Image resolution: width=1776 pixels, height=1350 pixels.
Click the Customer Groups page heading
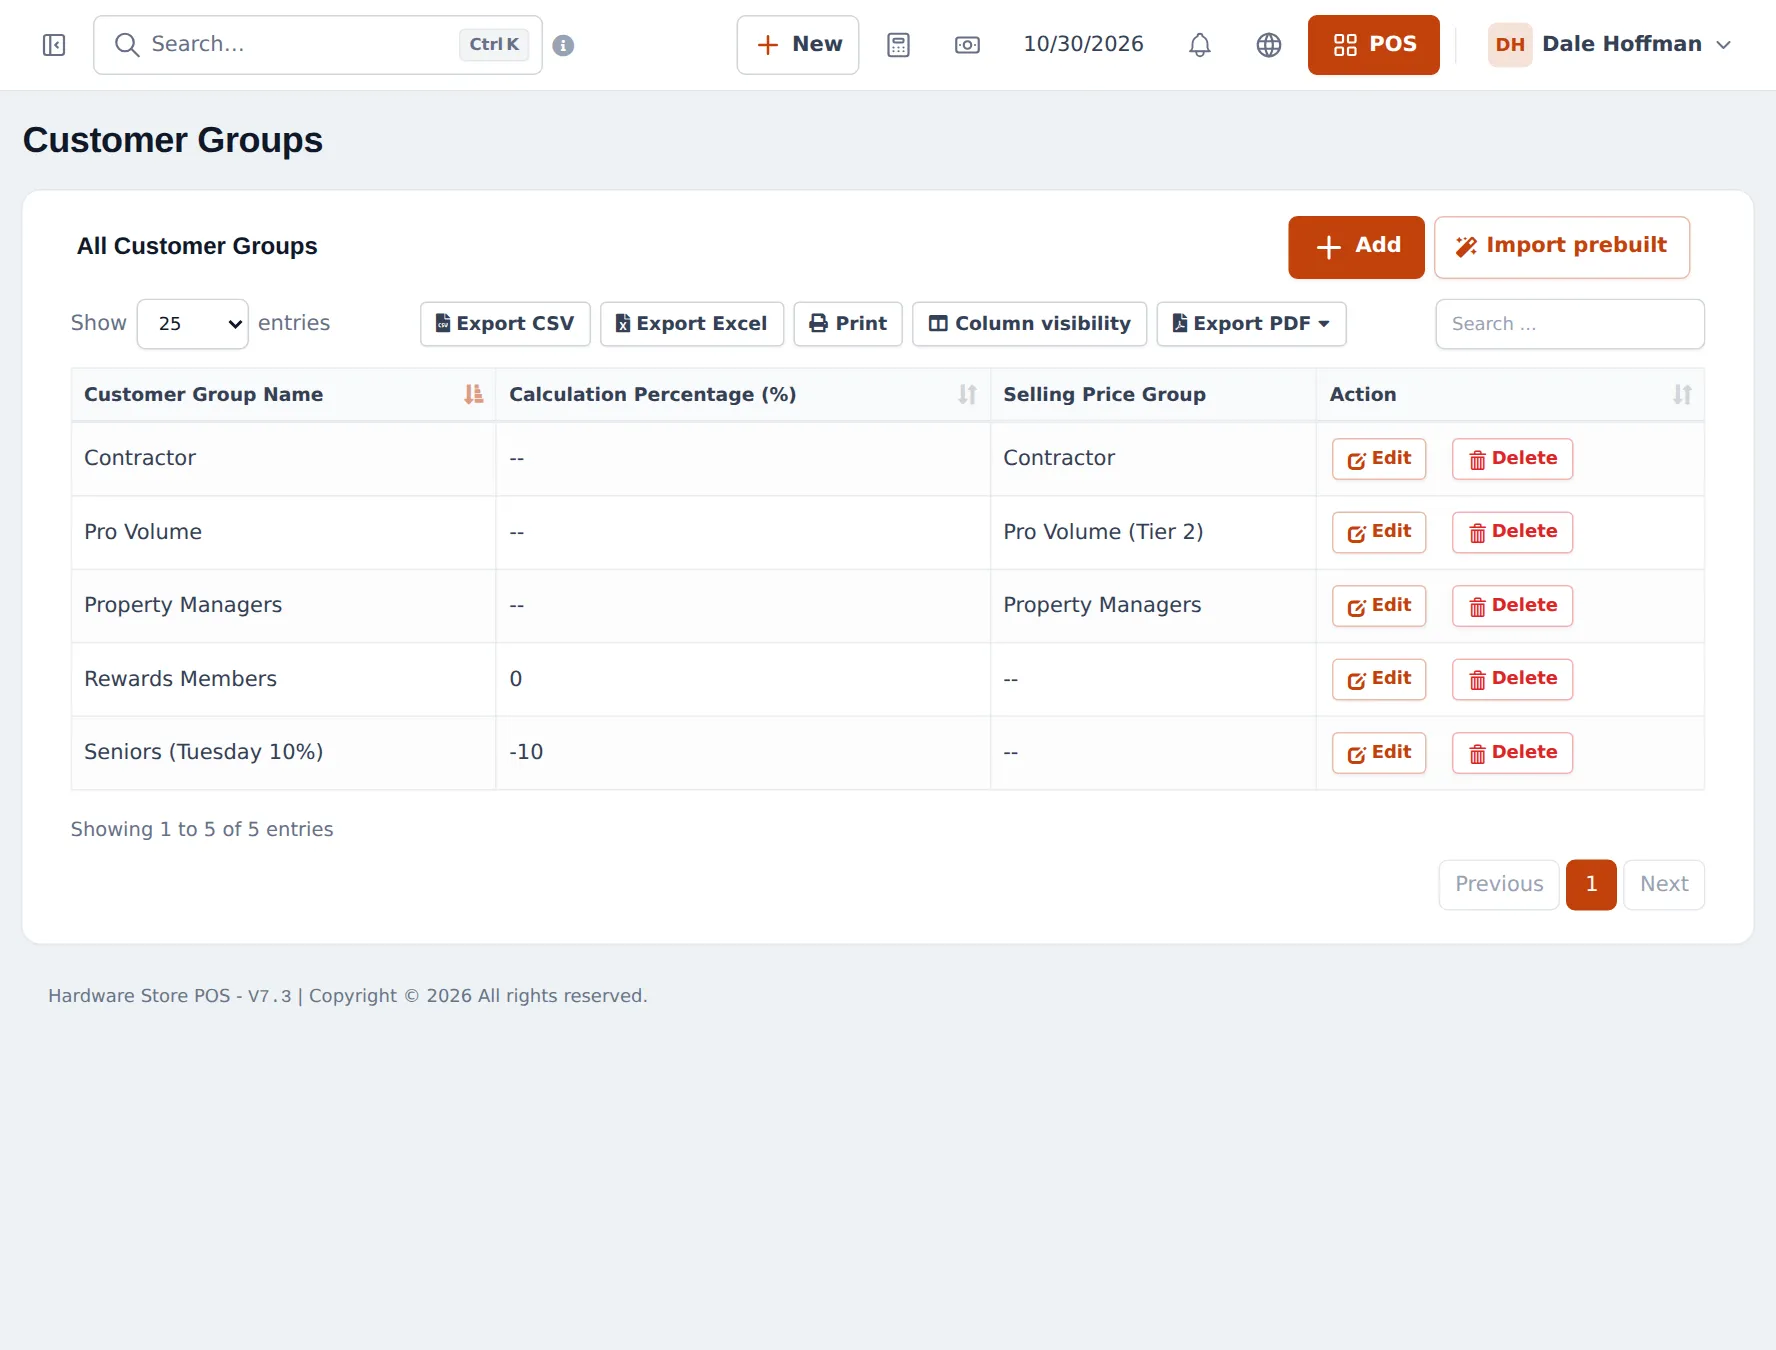click(x=173, y=140)
